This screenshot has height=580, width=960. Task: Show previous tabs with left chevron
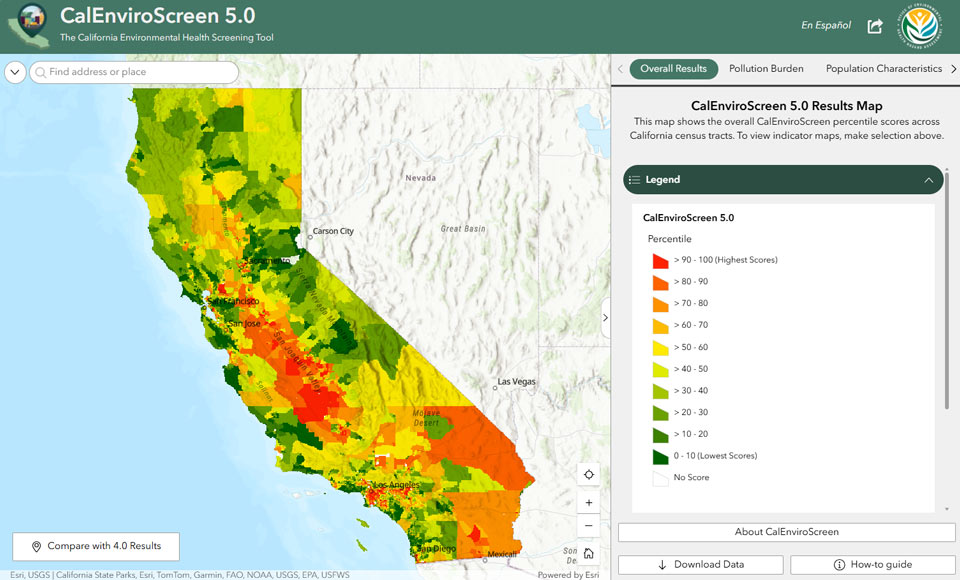coord(620,69)
